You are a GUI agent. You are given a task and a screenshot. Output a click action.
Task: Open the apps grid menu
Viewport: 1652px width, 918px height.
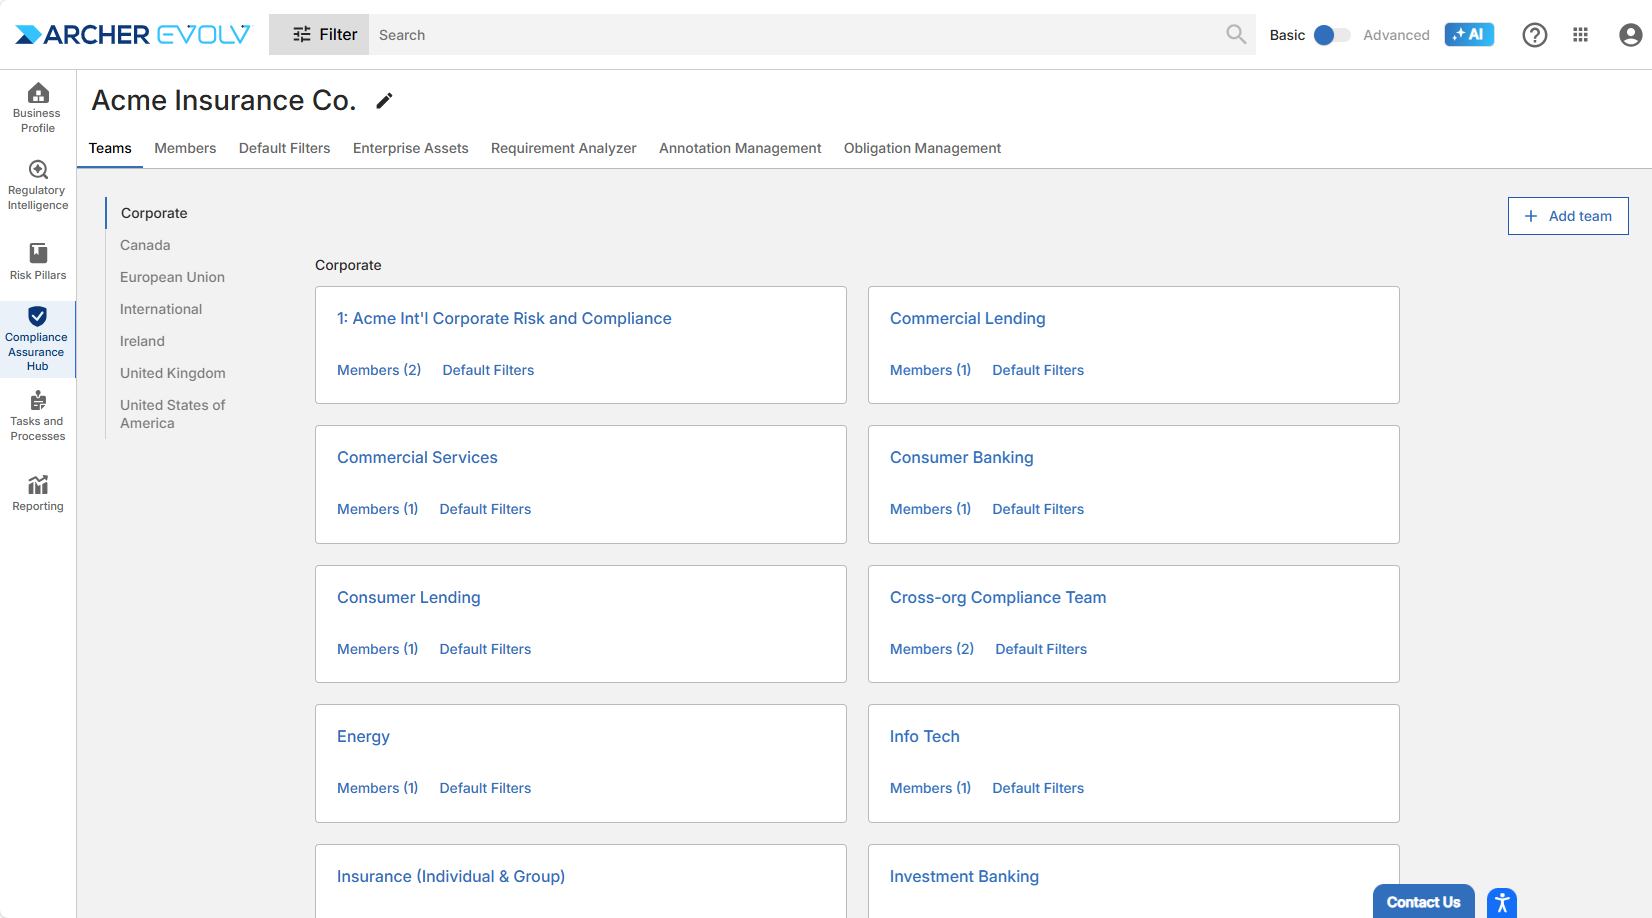tap(1580, 35)
